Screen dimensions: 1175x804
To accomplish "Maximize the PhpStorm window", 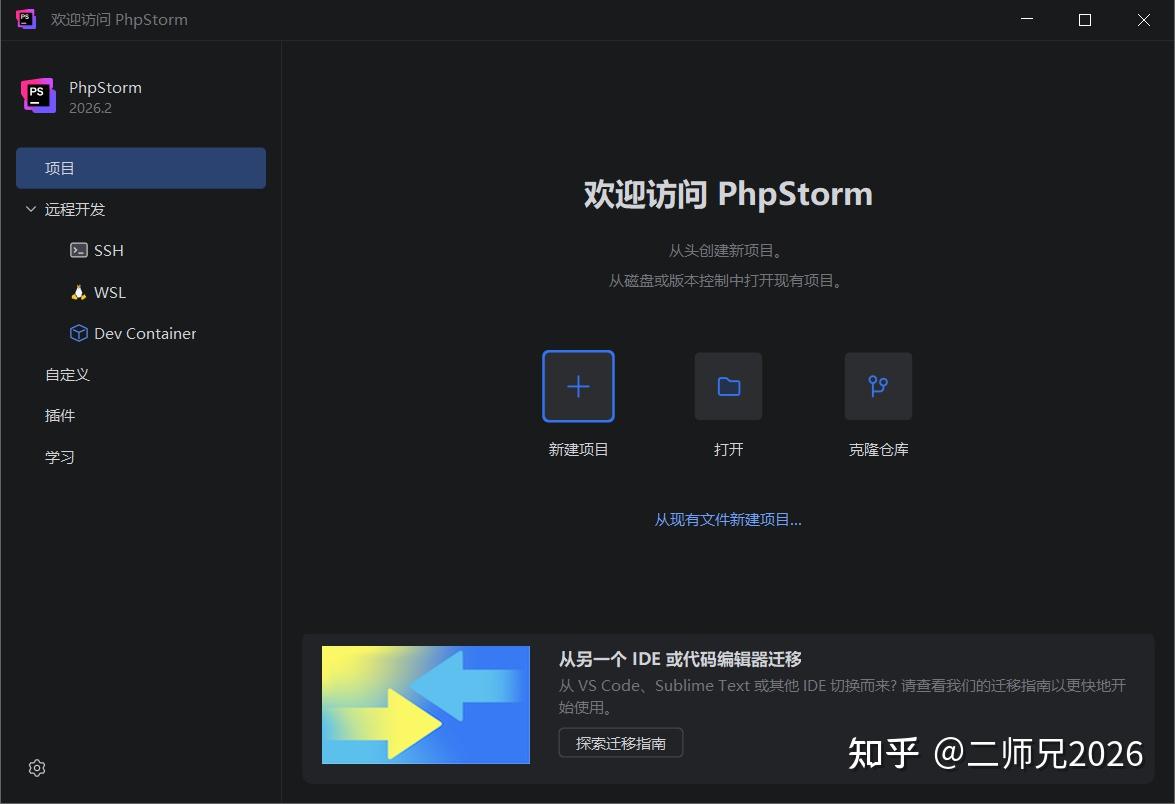I will 1084,19.
